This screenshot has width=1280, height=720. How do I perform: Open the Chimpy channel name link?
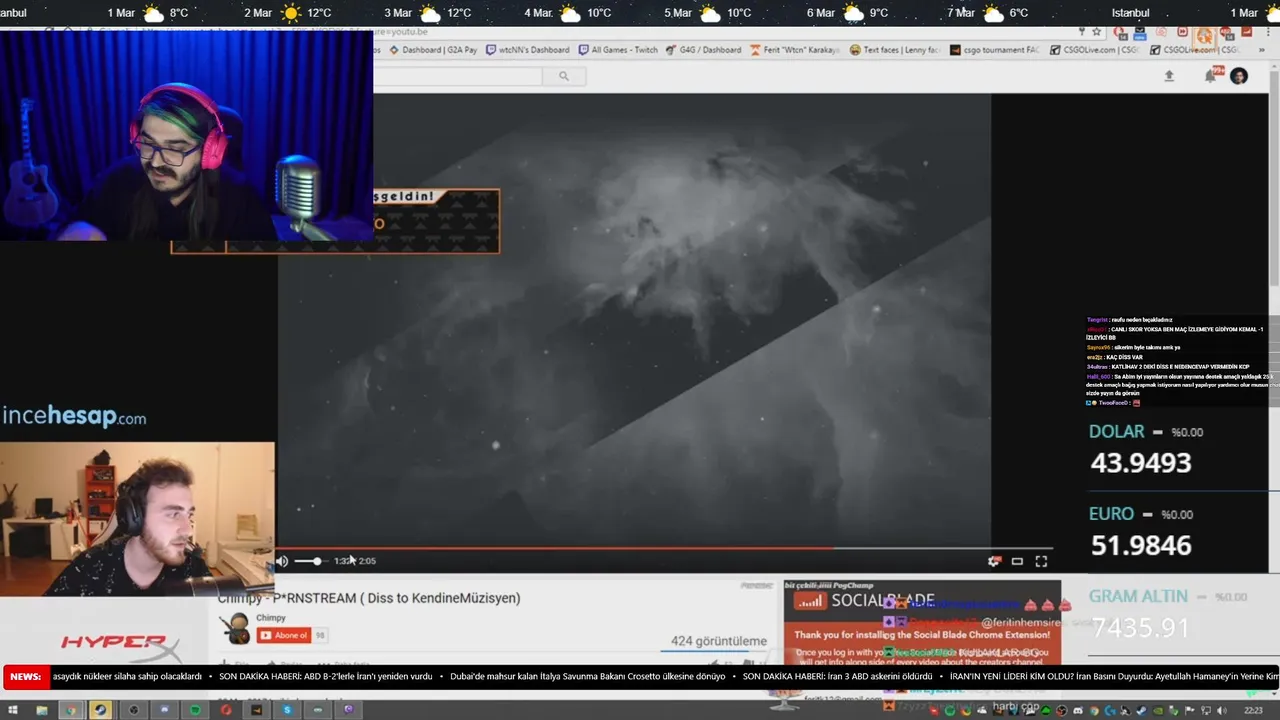271,618
